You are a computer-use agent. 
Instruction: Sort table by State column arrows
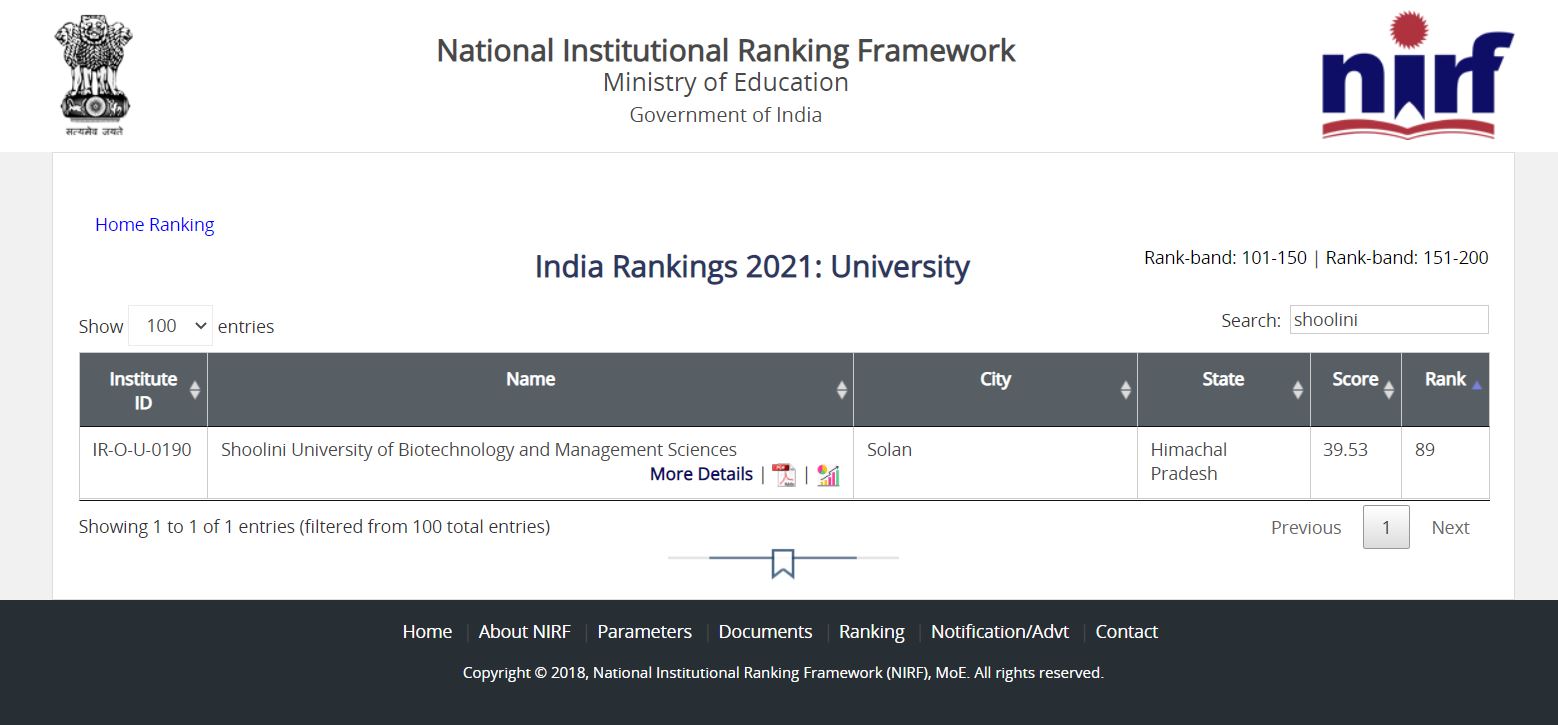(1299, 390)
